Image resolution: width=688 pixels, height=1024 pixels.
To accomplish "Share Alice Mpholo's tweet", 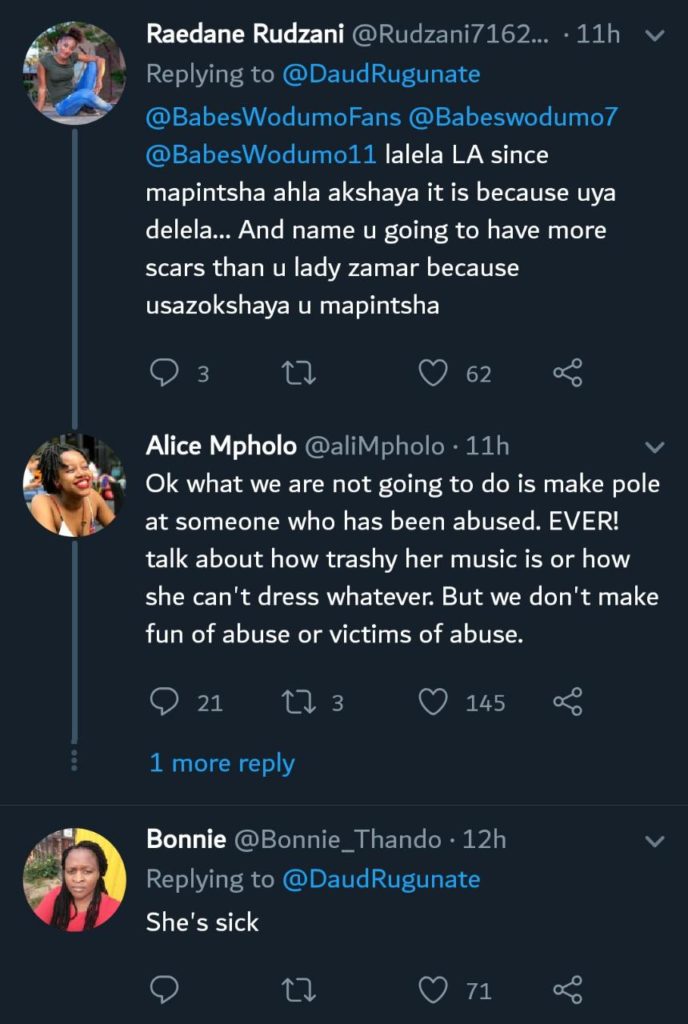I will coord(567,702).
